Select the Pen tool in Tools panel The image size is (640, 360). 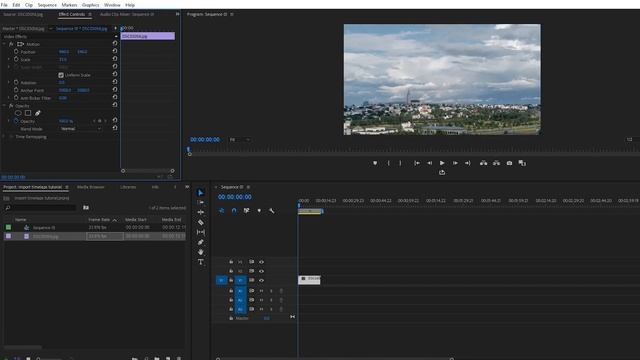(x=200, y=242)
